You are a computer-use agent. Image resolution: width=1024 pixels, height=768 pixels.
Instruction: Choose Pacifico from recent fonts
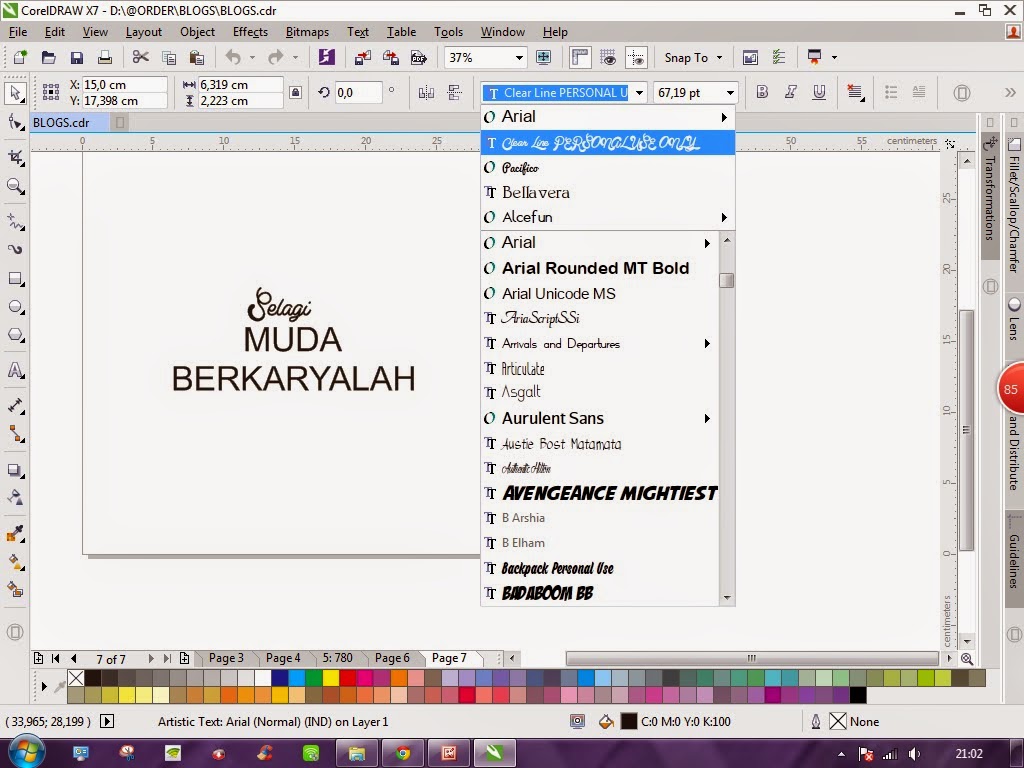tap(608, 168)
